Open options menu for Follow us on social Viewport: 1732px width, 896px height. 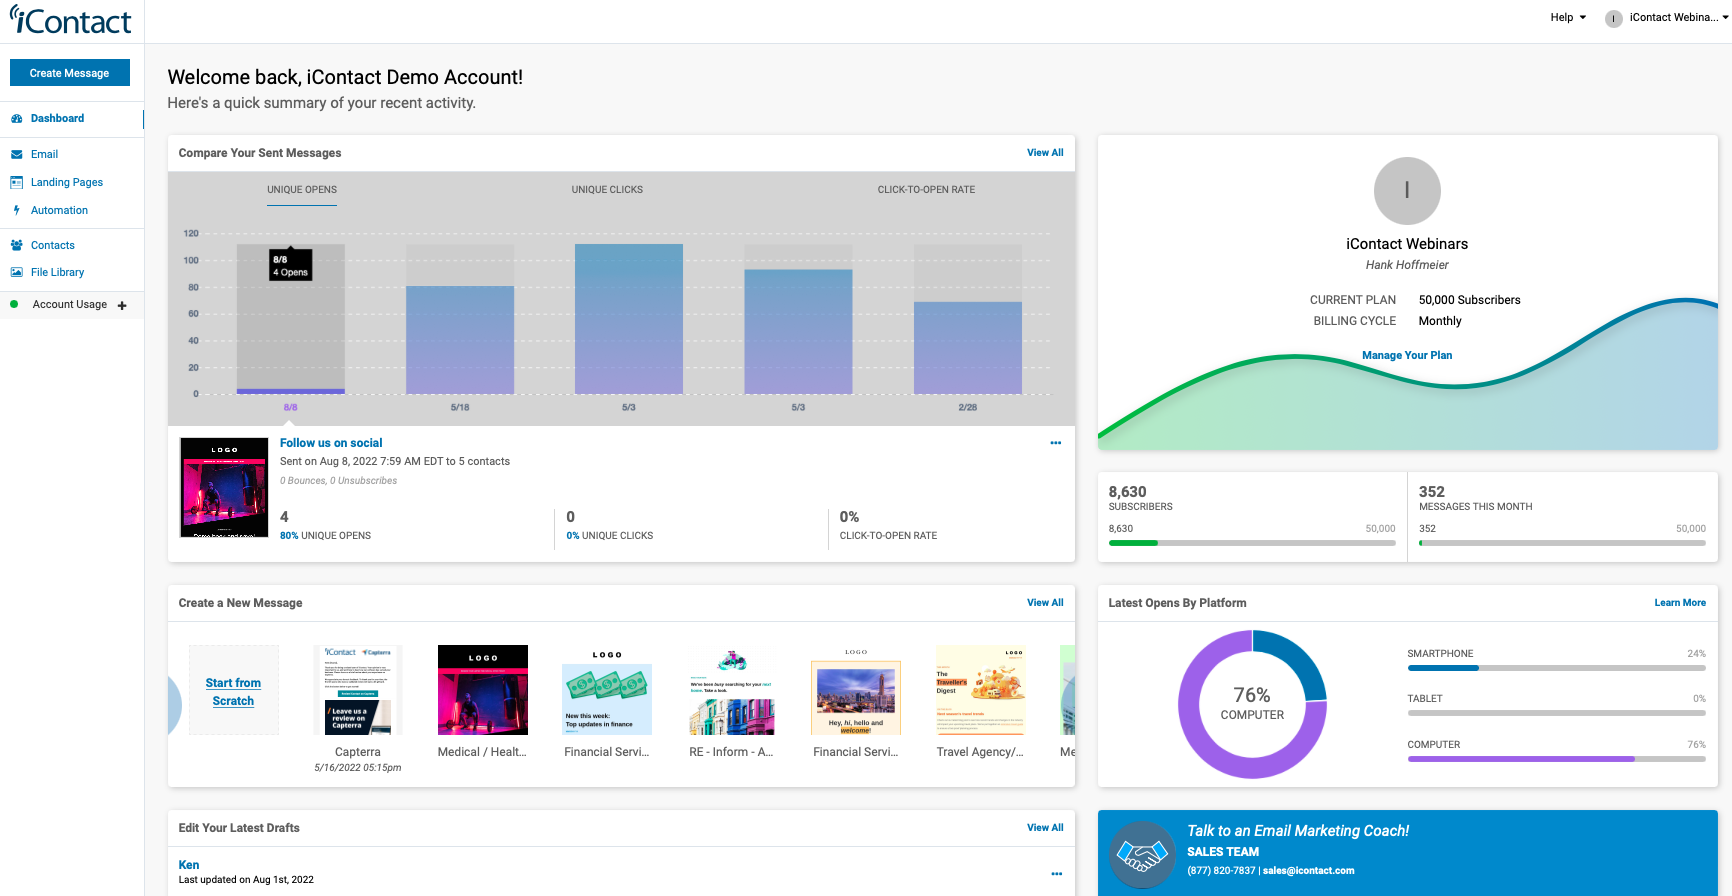1055,443
